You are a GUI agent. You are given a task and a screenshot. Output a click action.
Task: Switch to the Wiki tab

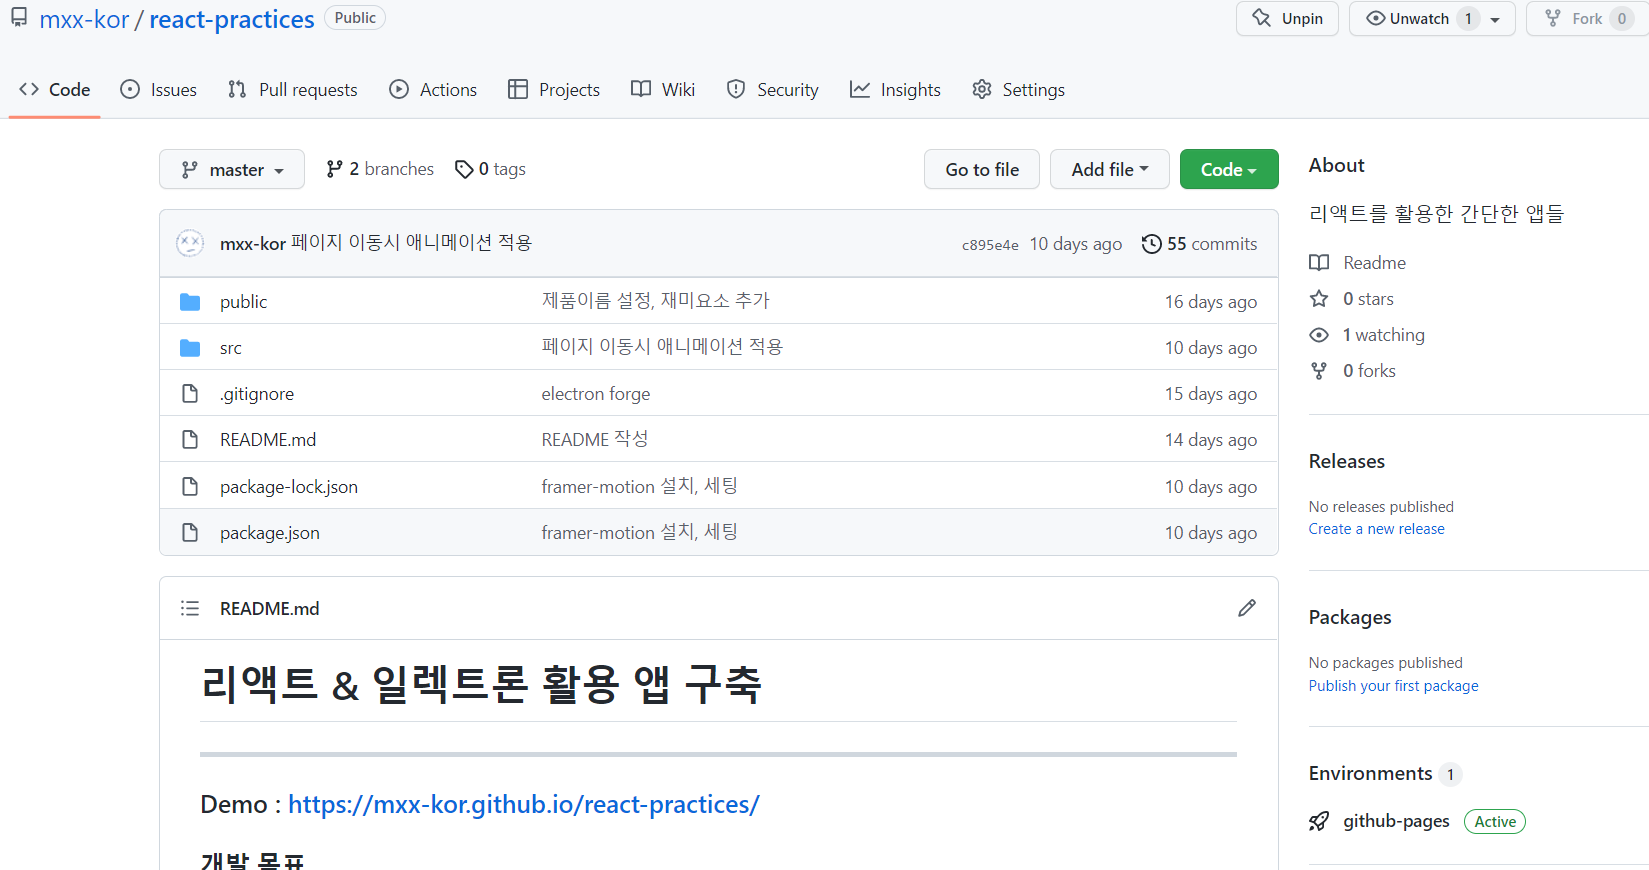click(x=663, y=90)
